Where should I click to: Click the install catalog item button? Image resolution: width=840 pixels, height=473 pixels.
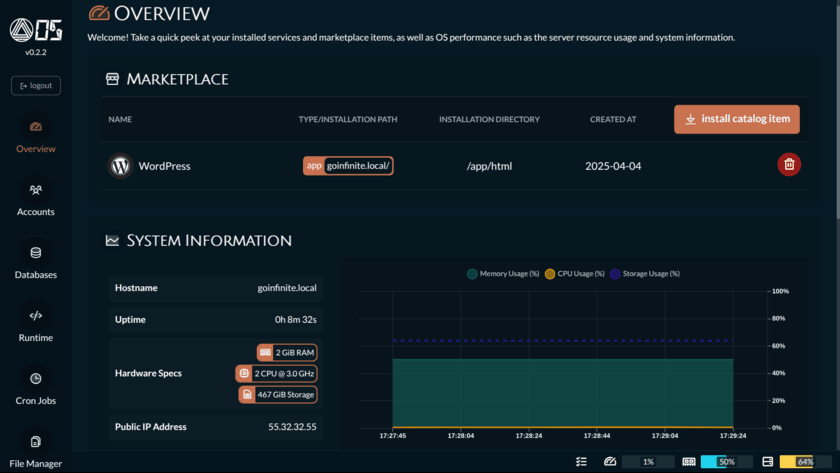737,119
